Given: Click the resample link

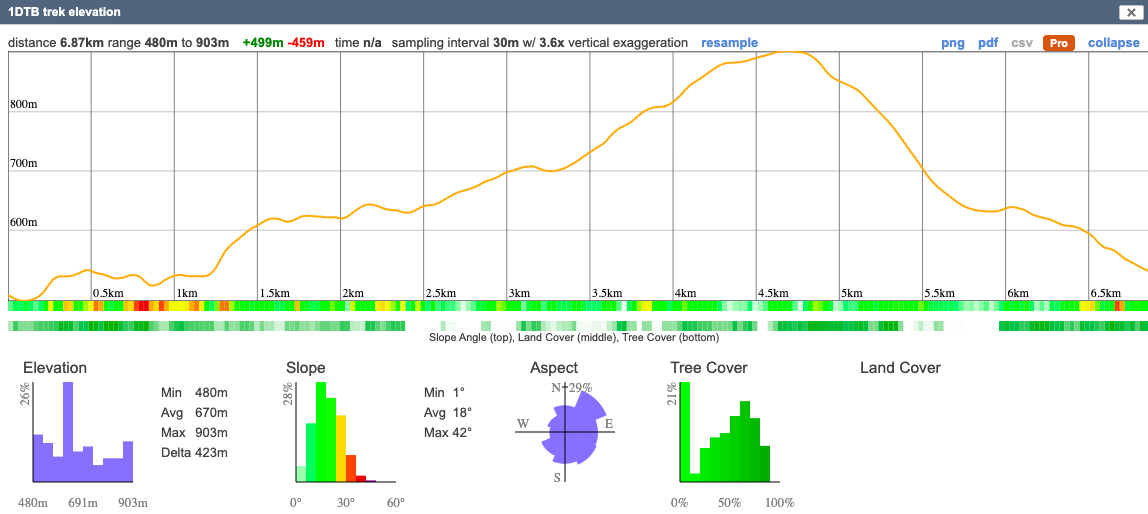Looking at the screenshot, I should (x=729, y=43).
